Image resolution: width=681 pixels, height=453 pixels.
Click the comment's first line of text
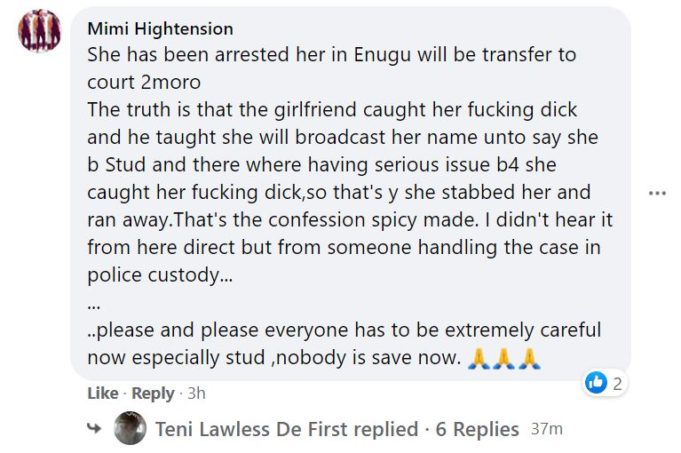[331, 55]
